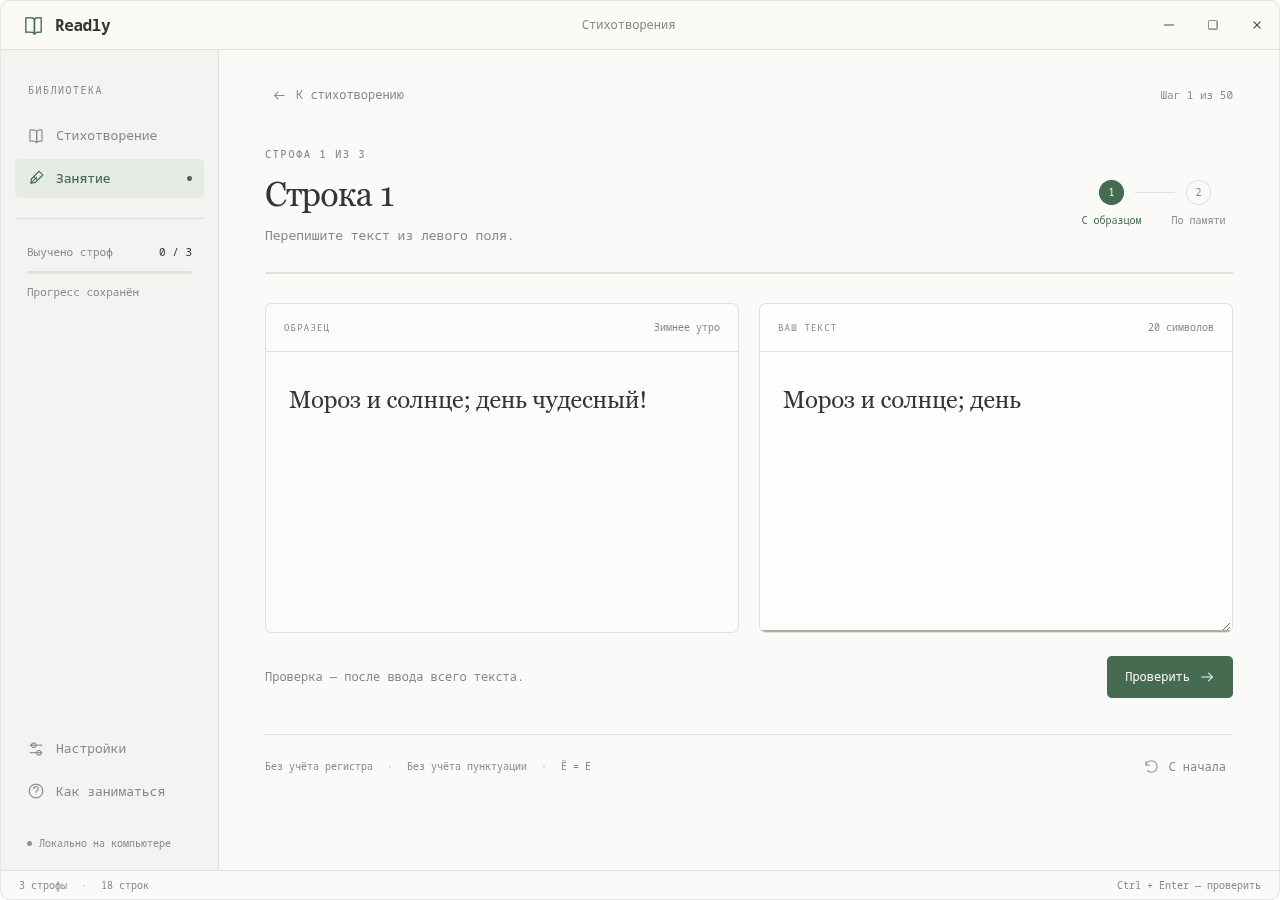Click the Readly app name text

click(x=83, y=26)
